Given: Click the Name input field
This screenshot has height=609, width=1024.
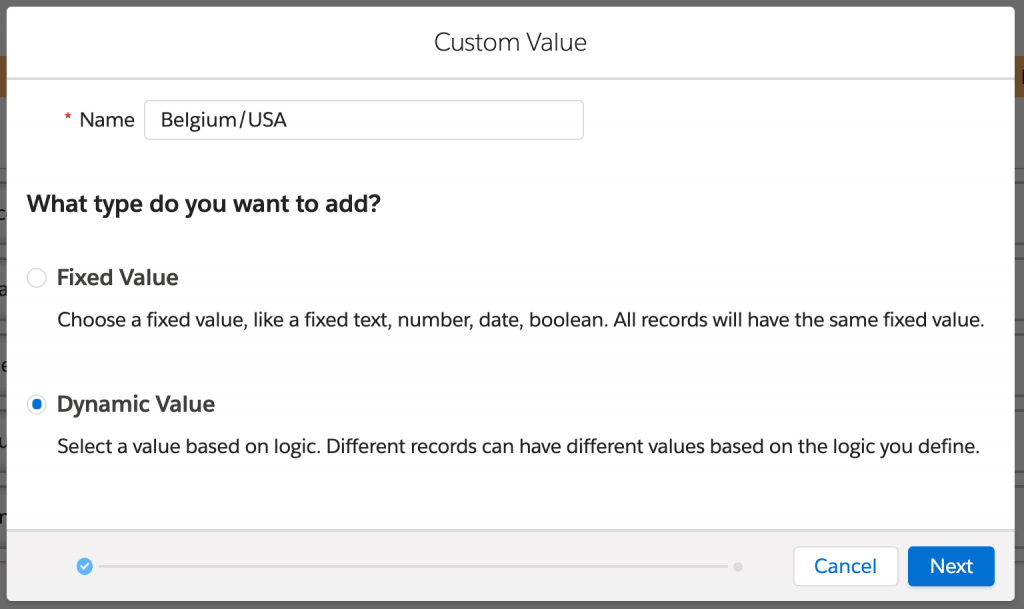Looking at the screenshot, I should (x=363, y=120).
